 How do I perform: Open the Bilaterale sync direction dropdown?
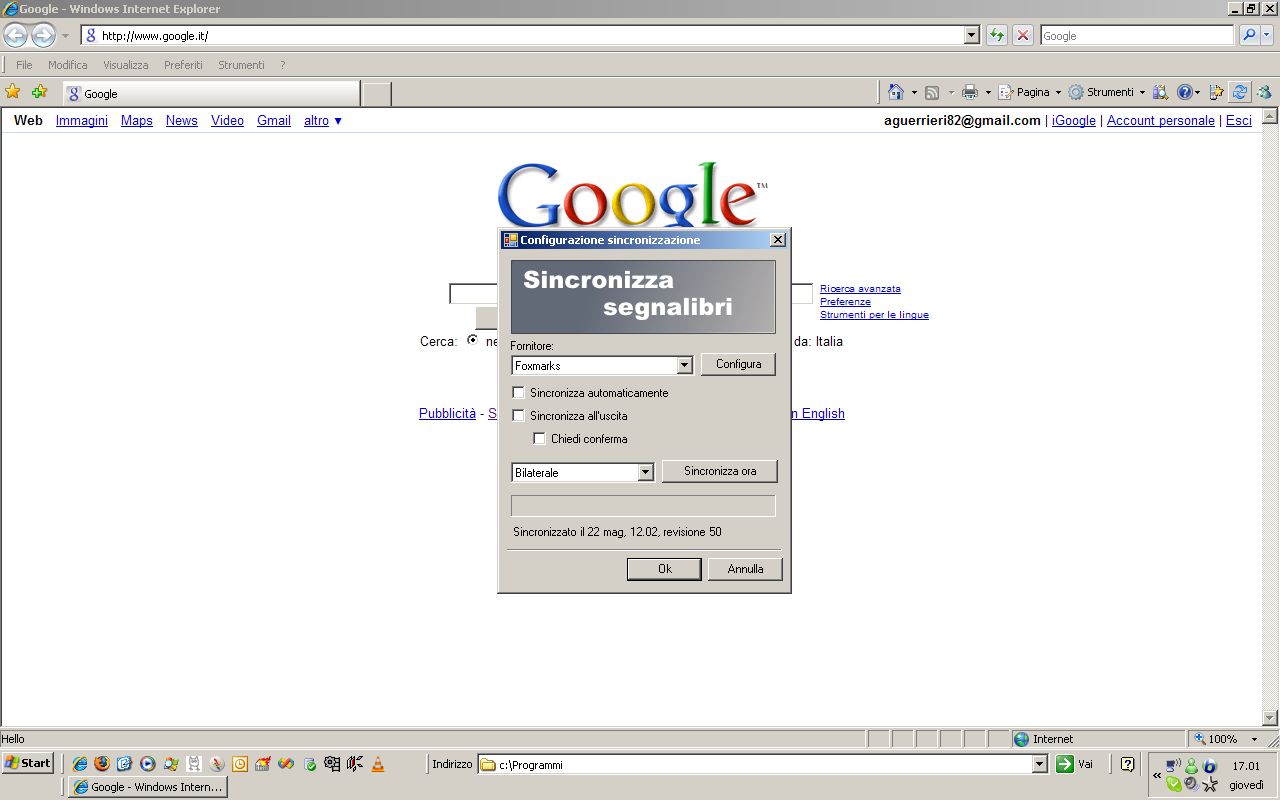point(645,472)
